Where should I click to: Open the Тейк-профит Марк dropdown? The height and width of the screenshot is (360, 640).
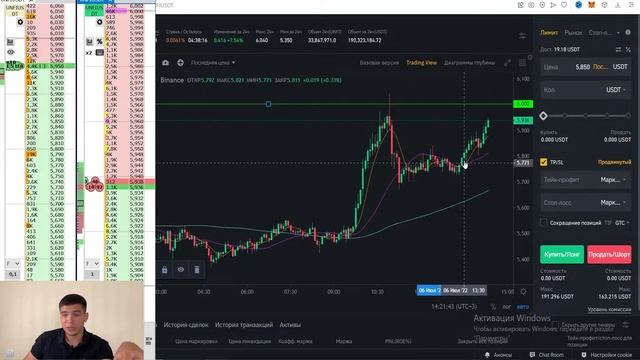(613, 180)
